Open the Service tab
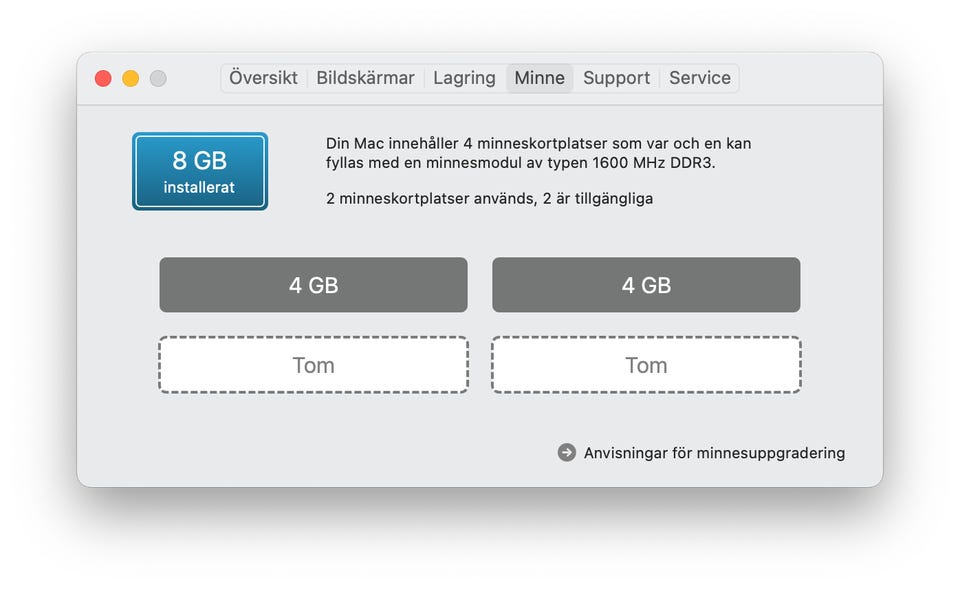 click(699, 78)
